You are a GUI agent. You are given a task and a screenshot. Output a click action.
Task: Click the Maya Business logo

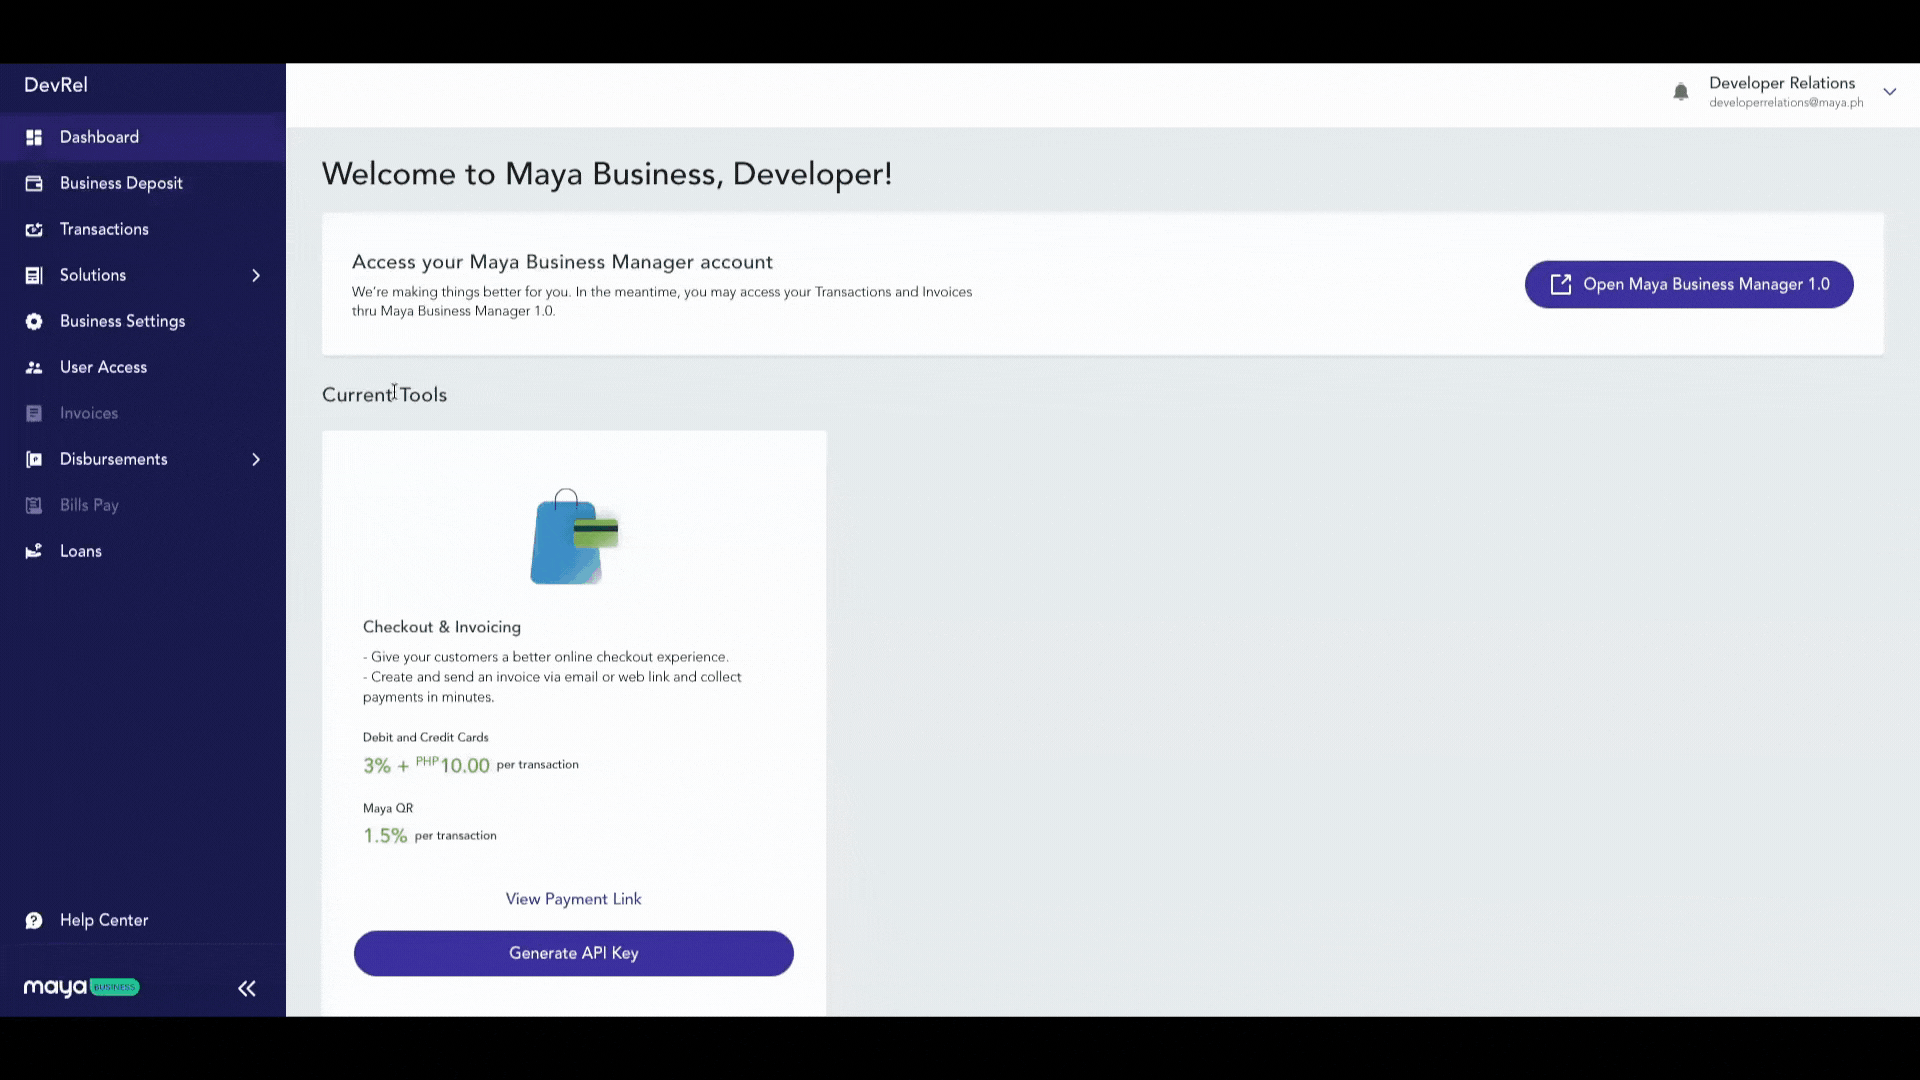tap(82, 987)
